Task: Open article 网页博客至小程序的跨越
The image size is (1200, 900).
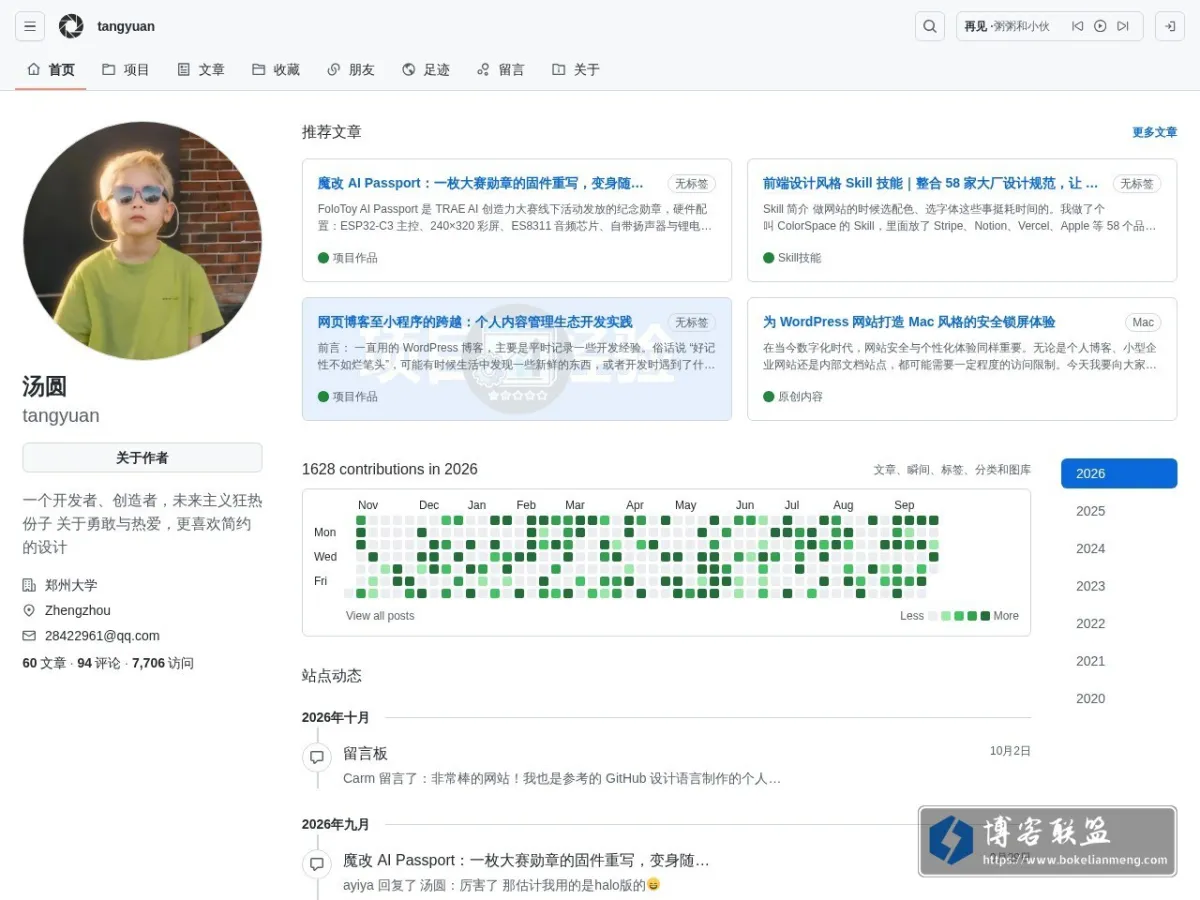Action: (x=475, y=322)
